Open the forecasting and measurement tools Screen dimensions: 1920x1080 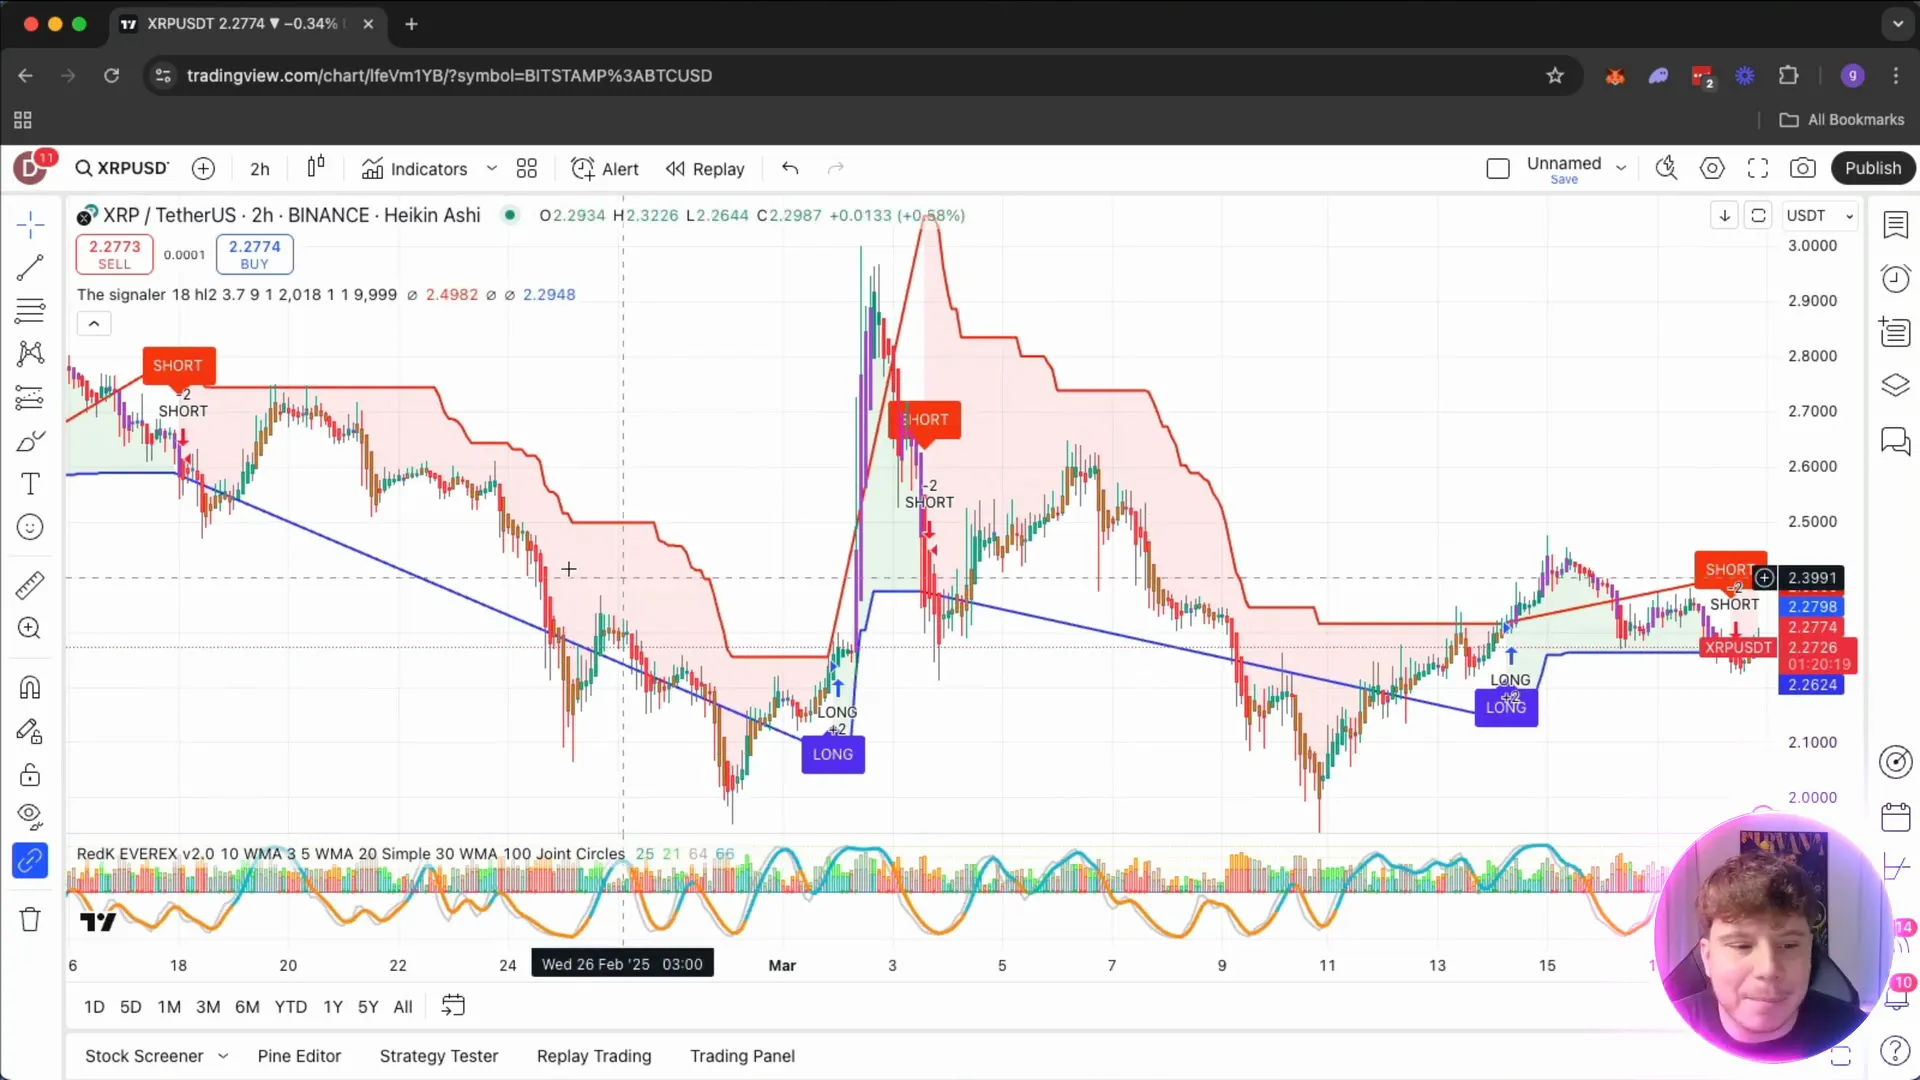pos(30,397)
